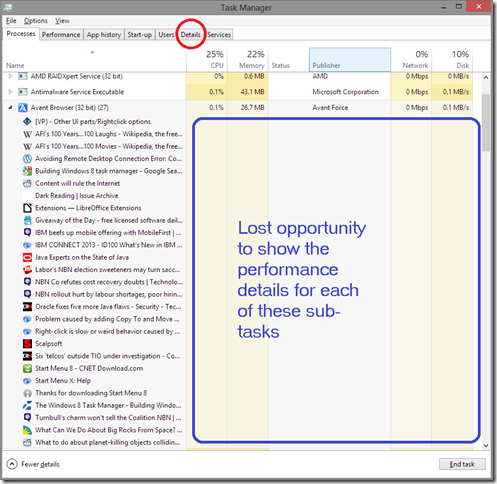Click icon for 'Thanks for downloading Start Menu 8'

coord(27,393)
